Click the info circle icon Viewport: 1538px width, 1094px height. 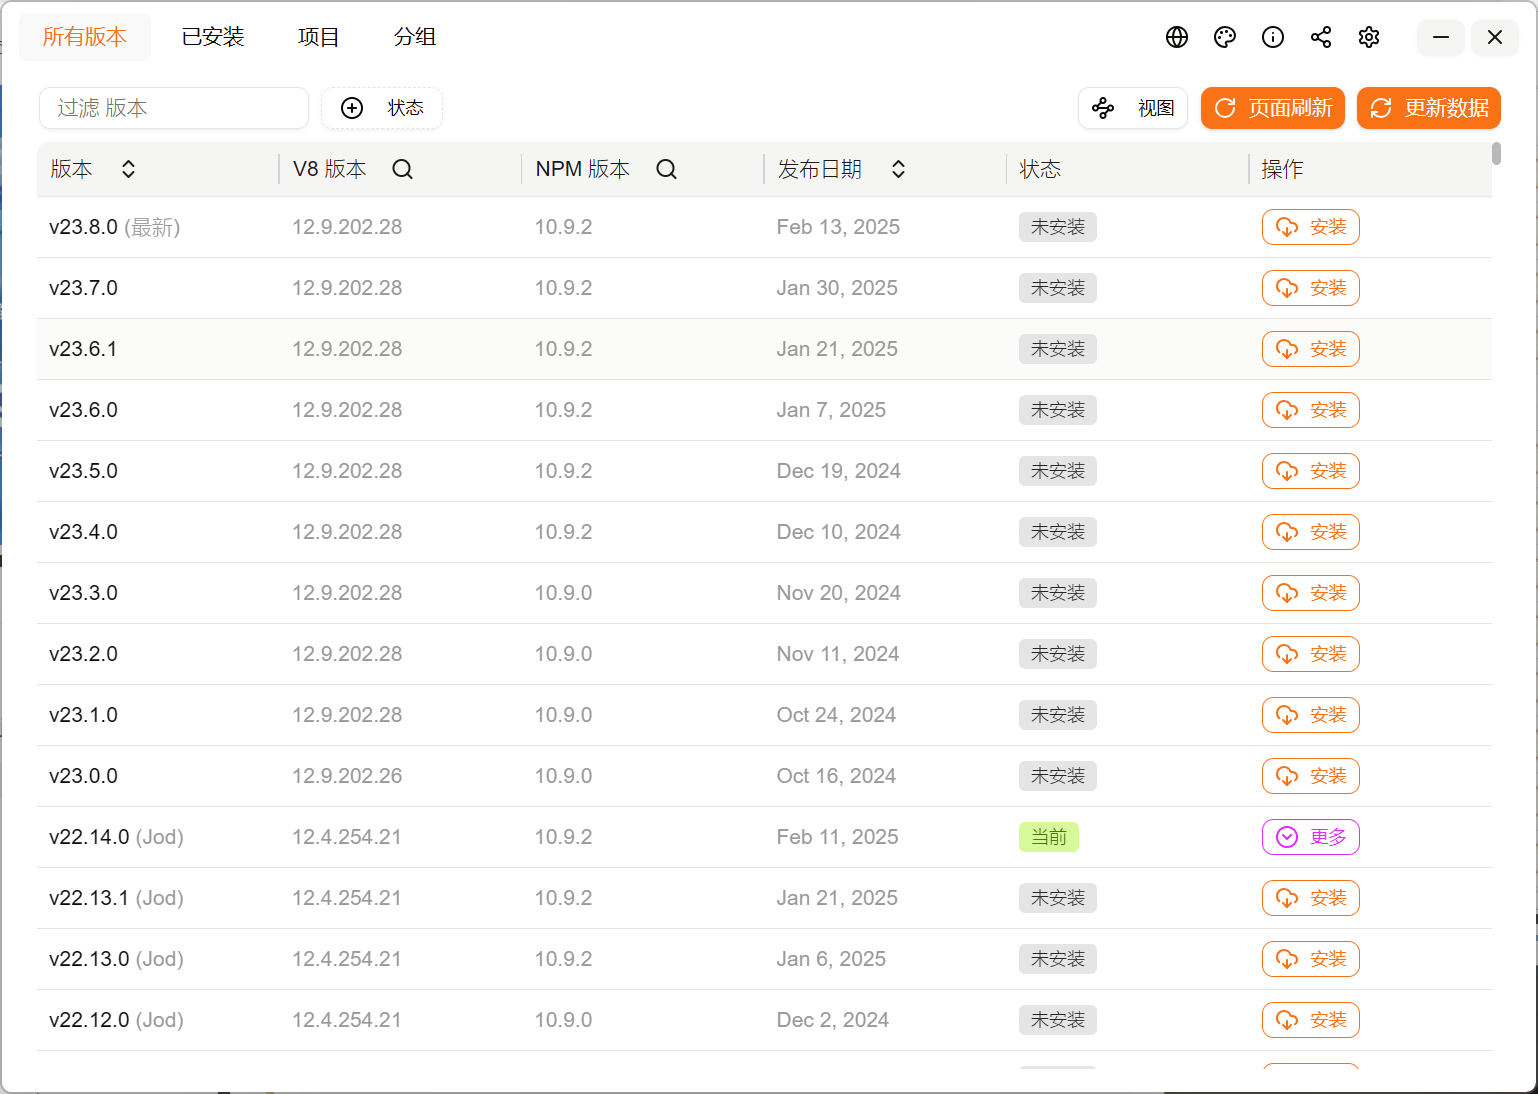(x=1273, y=37)
